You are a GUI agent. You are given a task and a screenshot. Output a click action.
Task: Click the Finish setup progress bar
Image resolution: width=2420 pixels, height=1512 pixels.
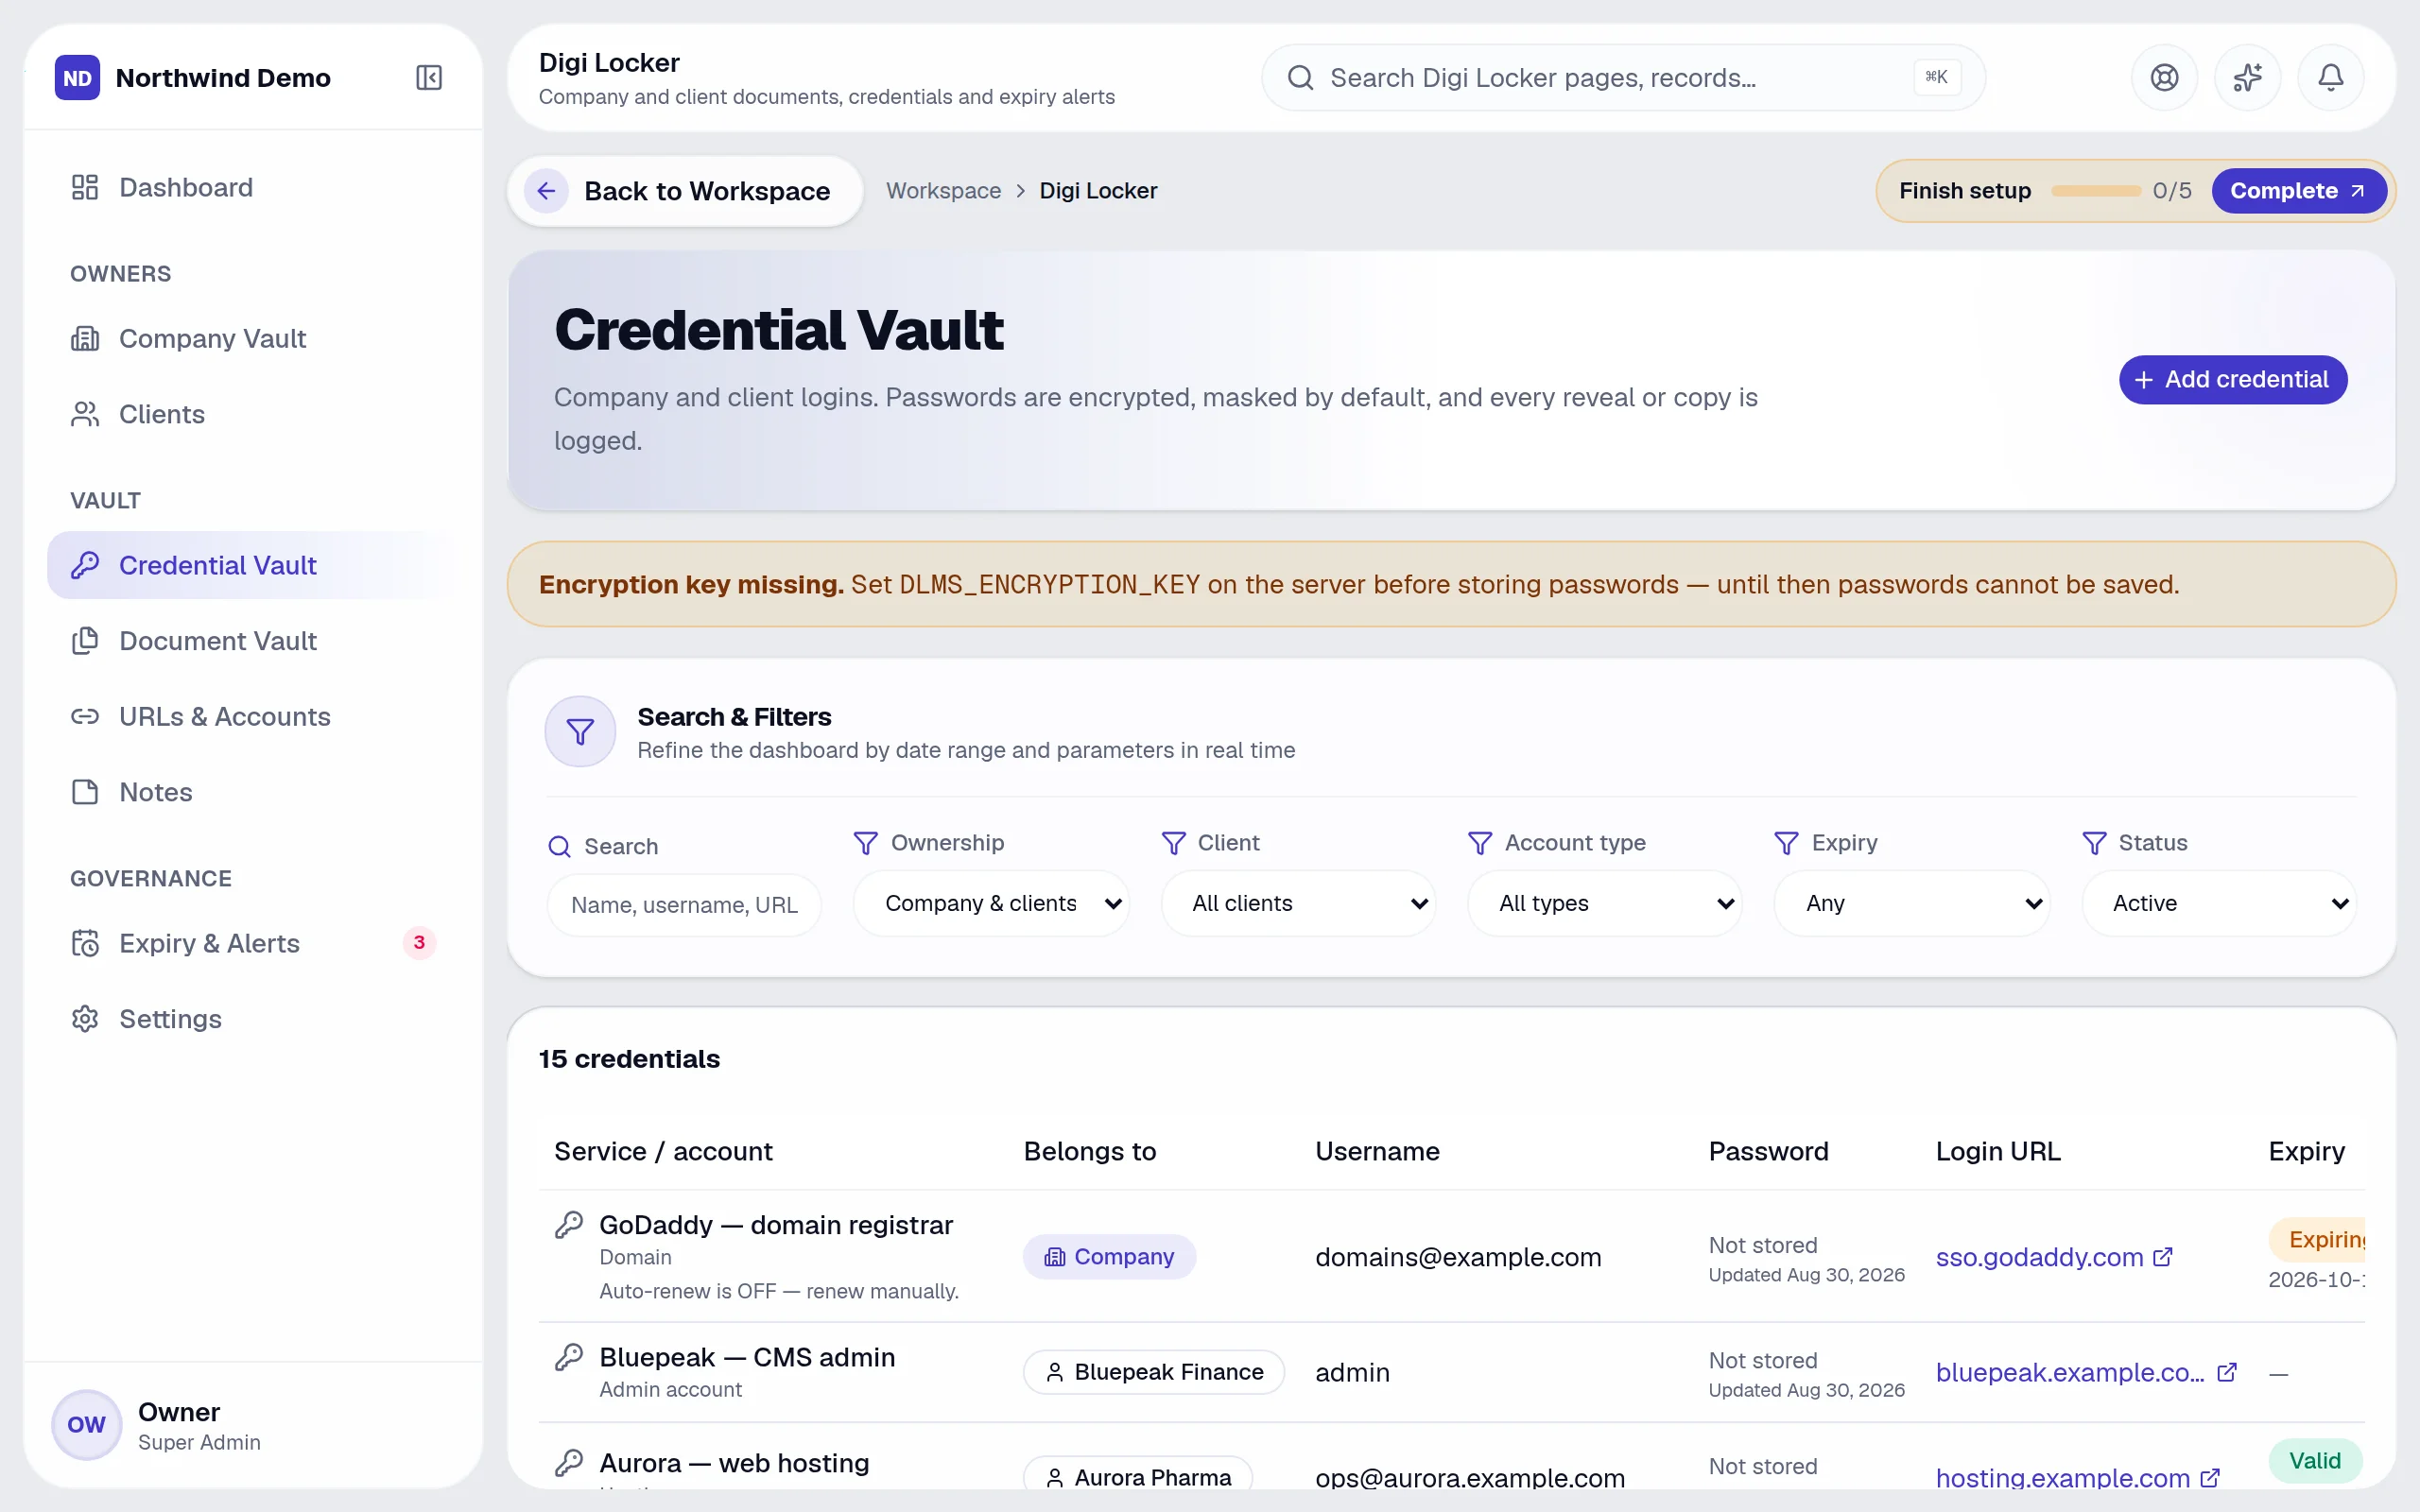[x=2095, y=191]
